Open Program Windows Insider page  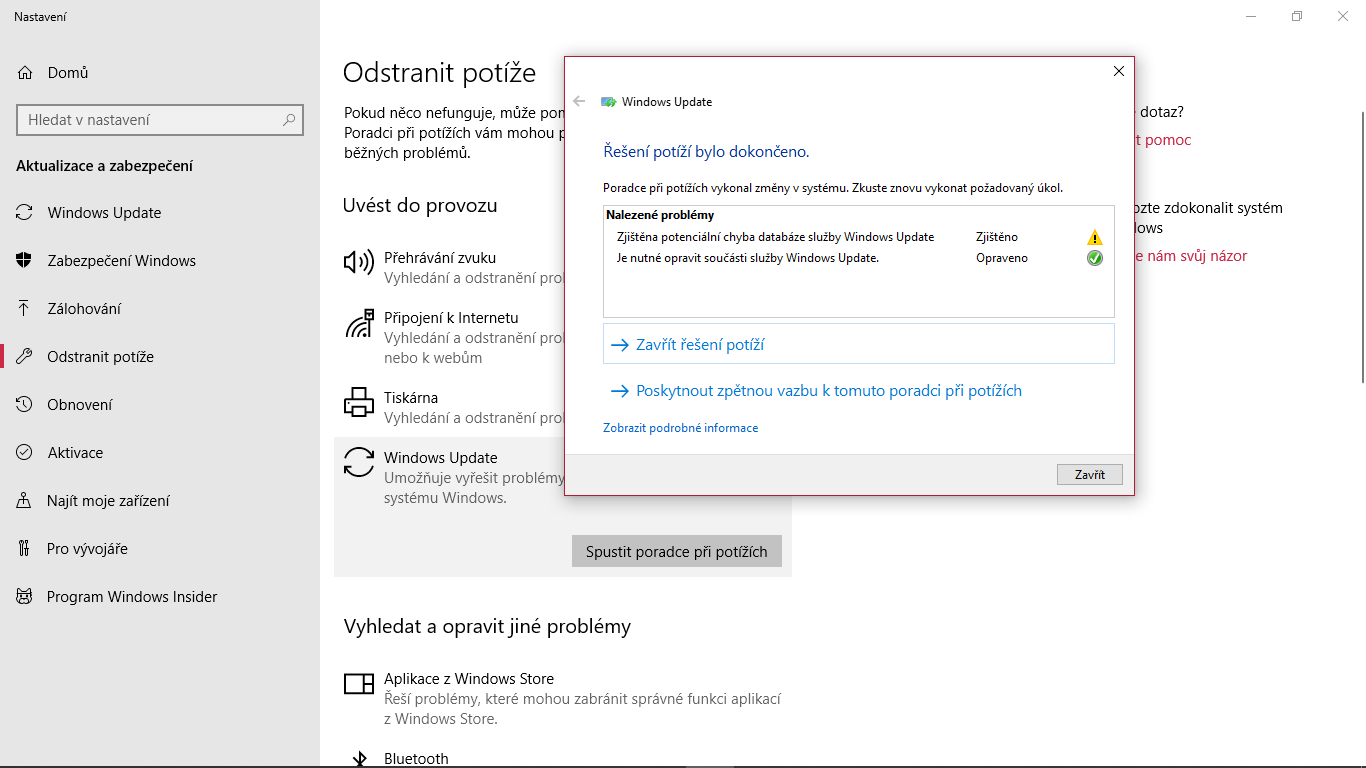pos(160,597)
